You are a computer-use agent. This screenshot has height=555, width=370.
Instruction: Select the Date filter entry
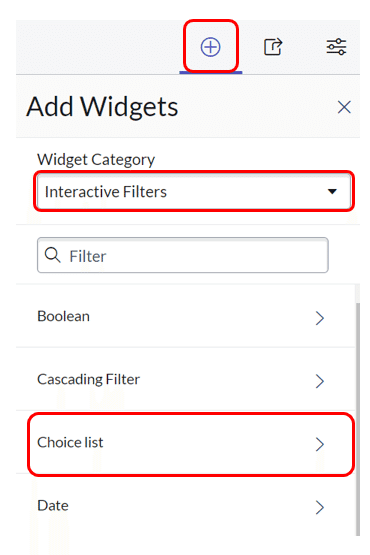(186, 505)
